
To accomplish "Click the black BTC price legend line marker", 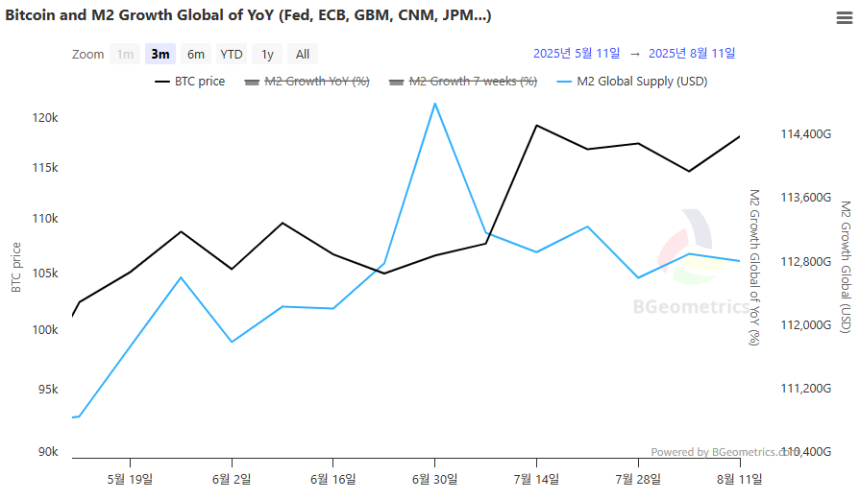I will click(162, 82).
